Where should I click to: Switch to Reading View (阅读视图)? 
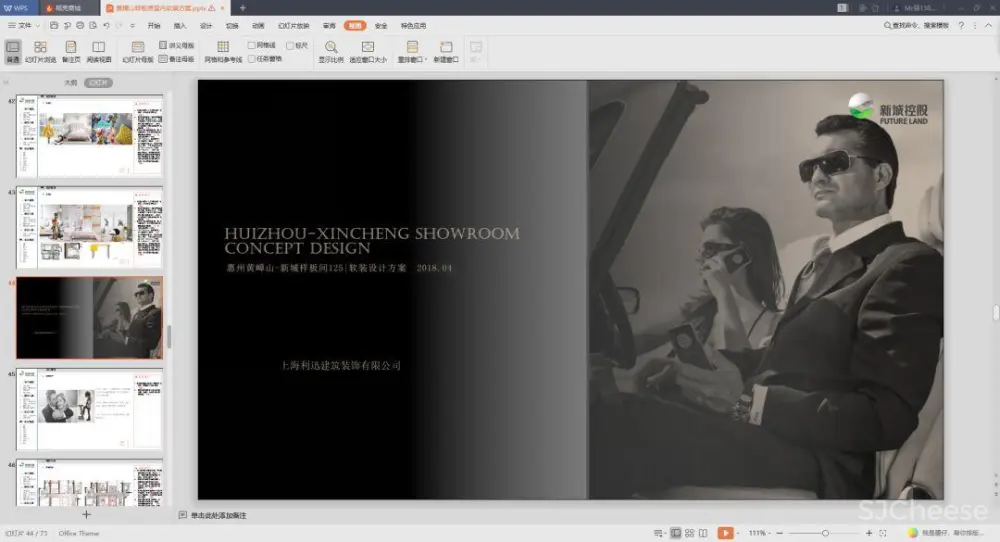point(98,51)
